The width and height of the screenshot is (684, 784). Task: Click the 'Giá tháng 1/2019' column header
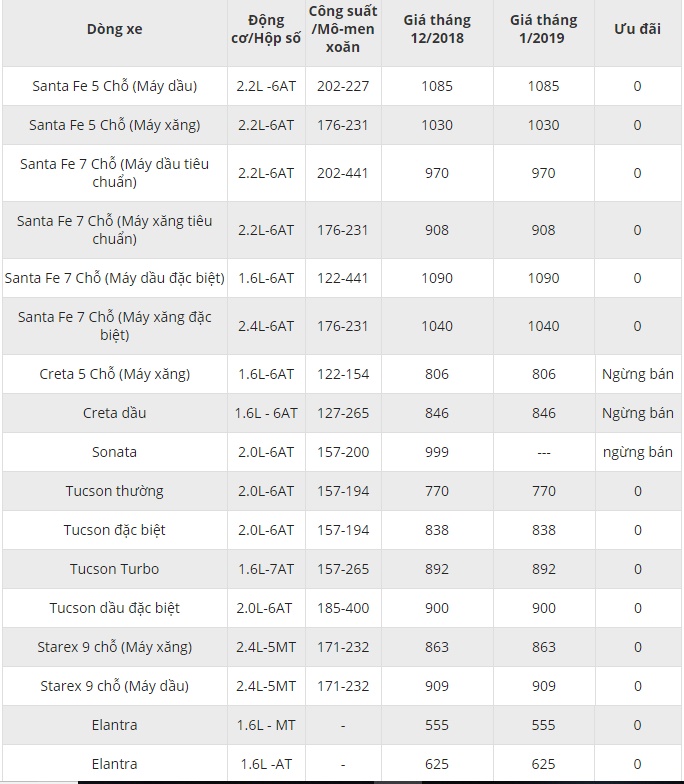pyautogui.click(x=543, y=29)
